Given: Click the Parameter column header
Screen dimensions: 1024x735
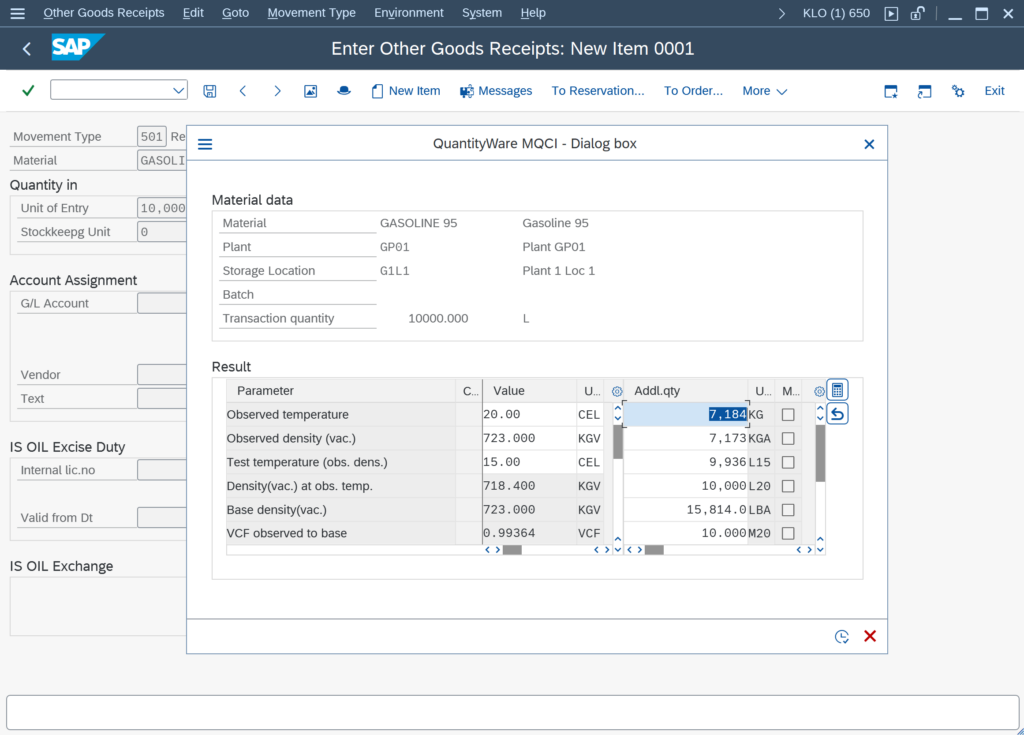Looking at the screenshot, I should pyautogui.click(x=340, y=391).
